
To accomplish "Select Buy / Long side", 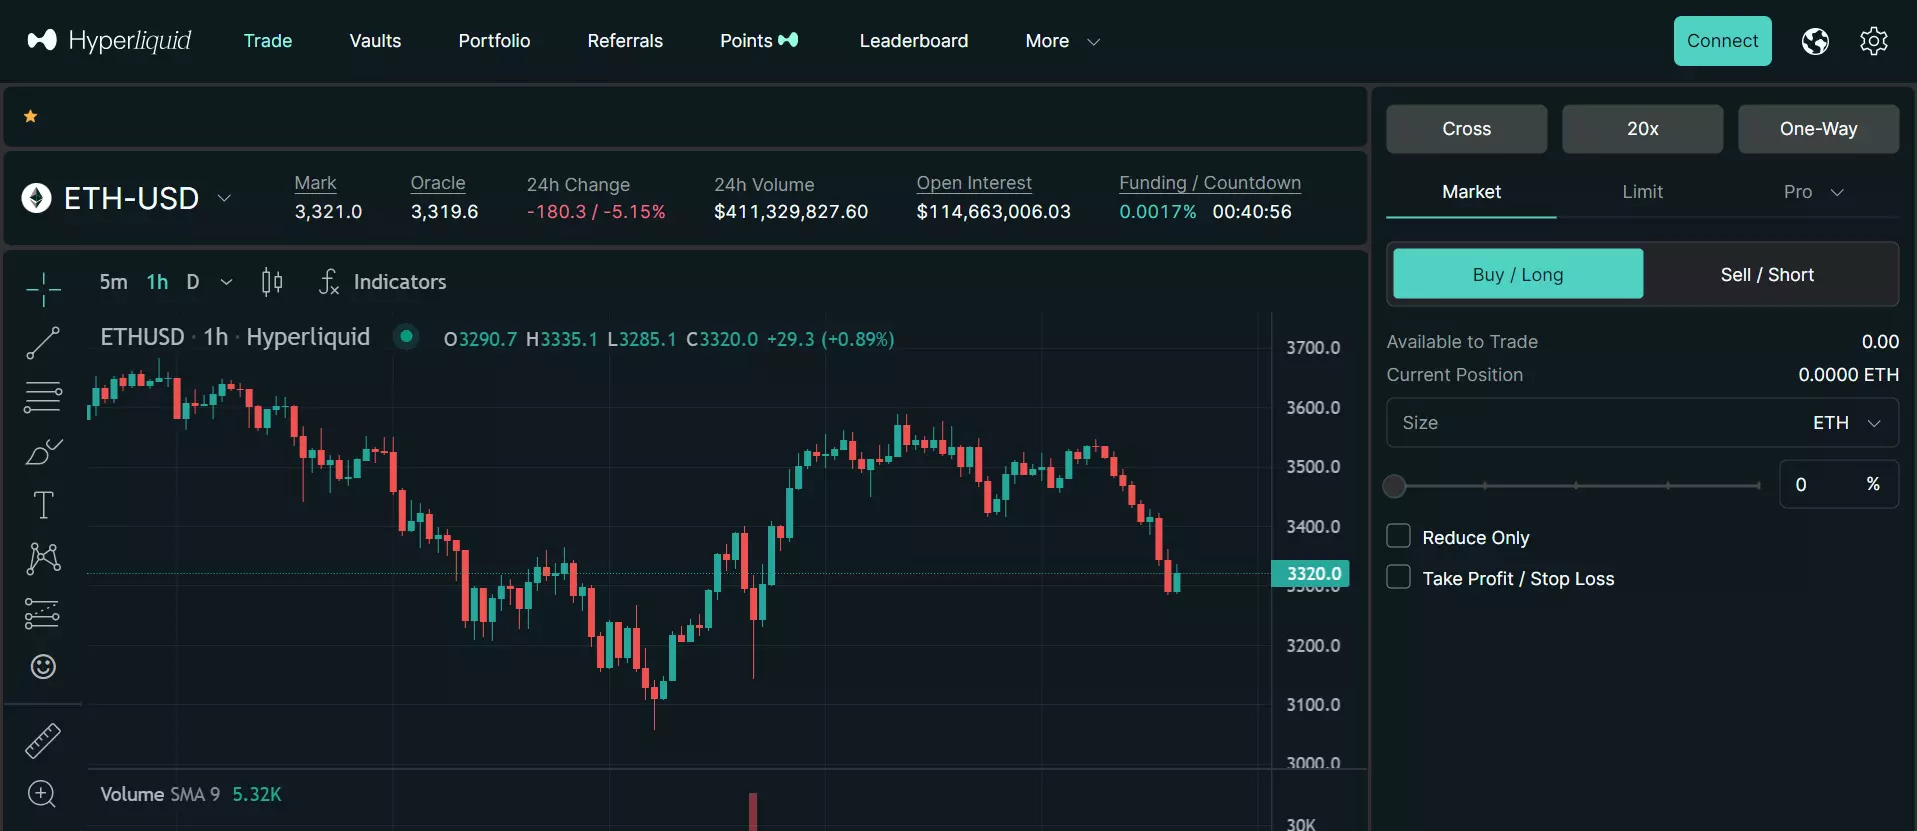I will point(1518,274).
